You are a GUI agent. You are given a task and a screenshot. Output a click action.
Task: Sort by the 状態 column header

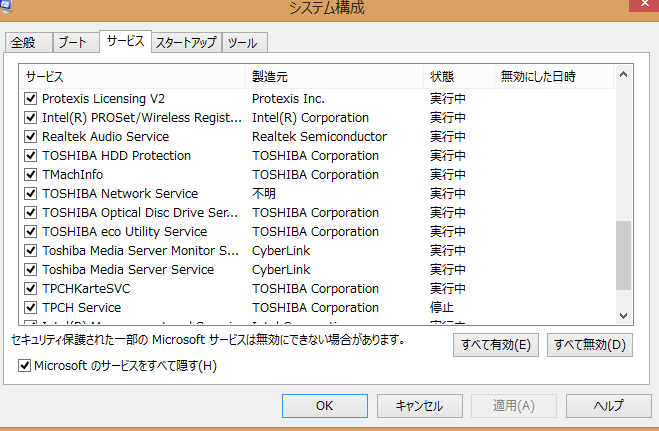pos(459,76)
